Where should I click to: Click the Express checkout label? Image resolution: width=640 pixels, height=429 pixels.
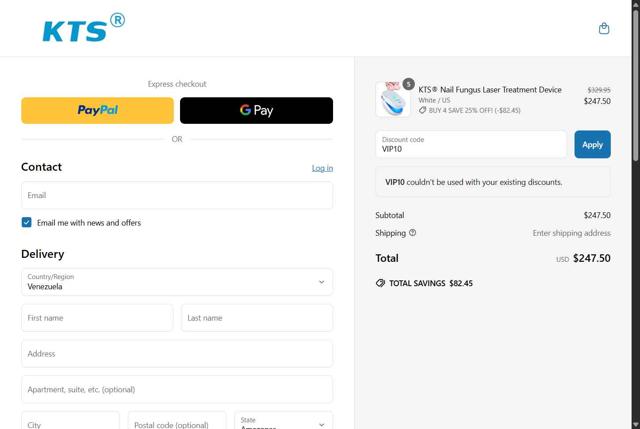[x=177, y=84]
